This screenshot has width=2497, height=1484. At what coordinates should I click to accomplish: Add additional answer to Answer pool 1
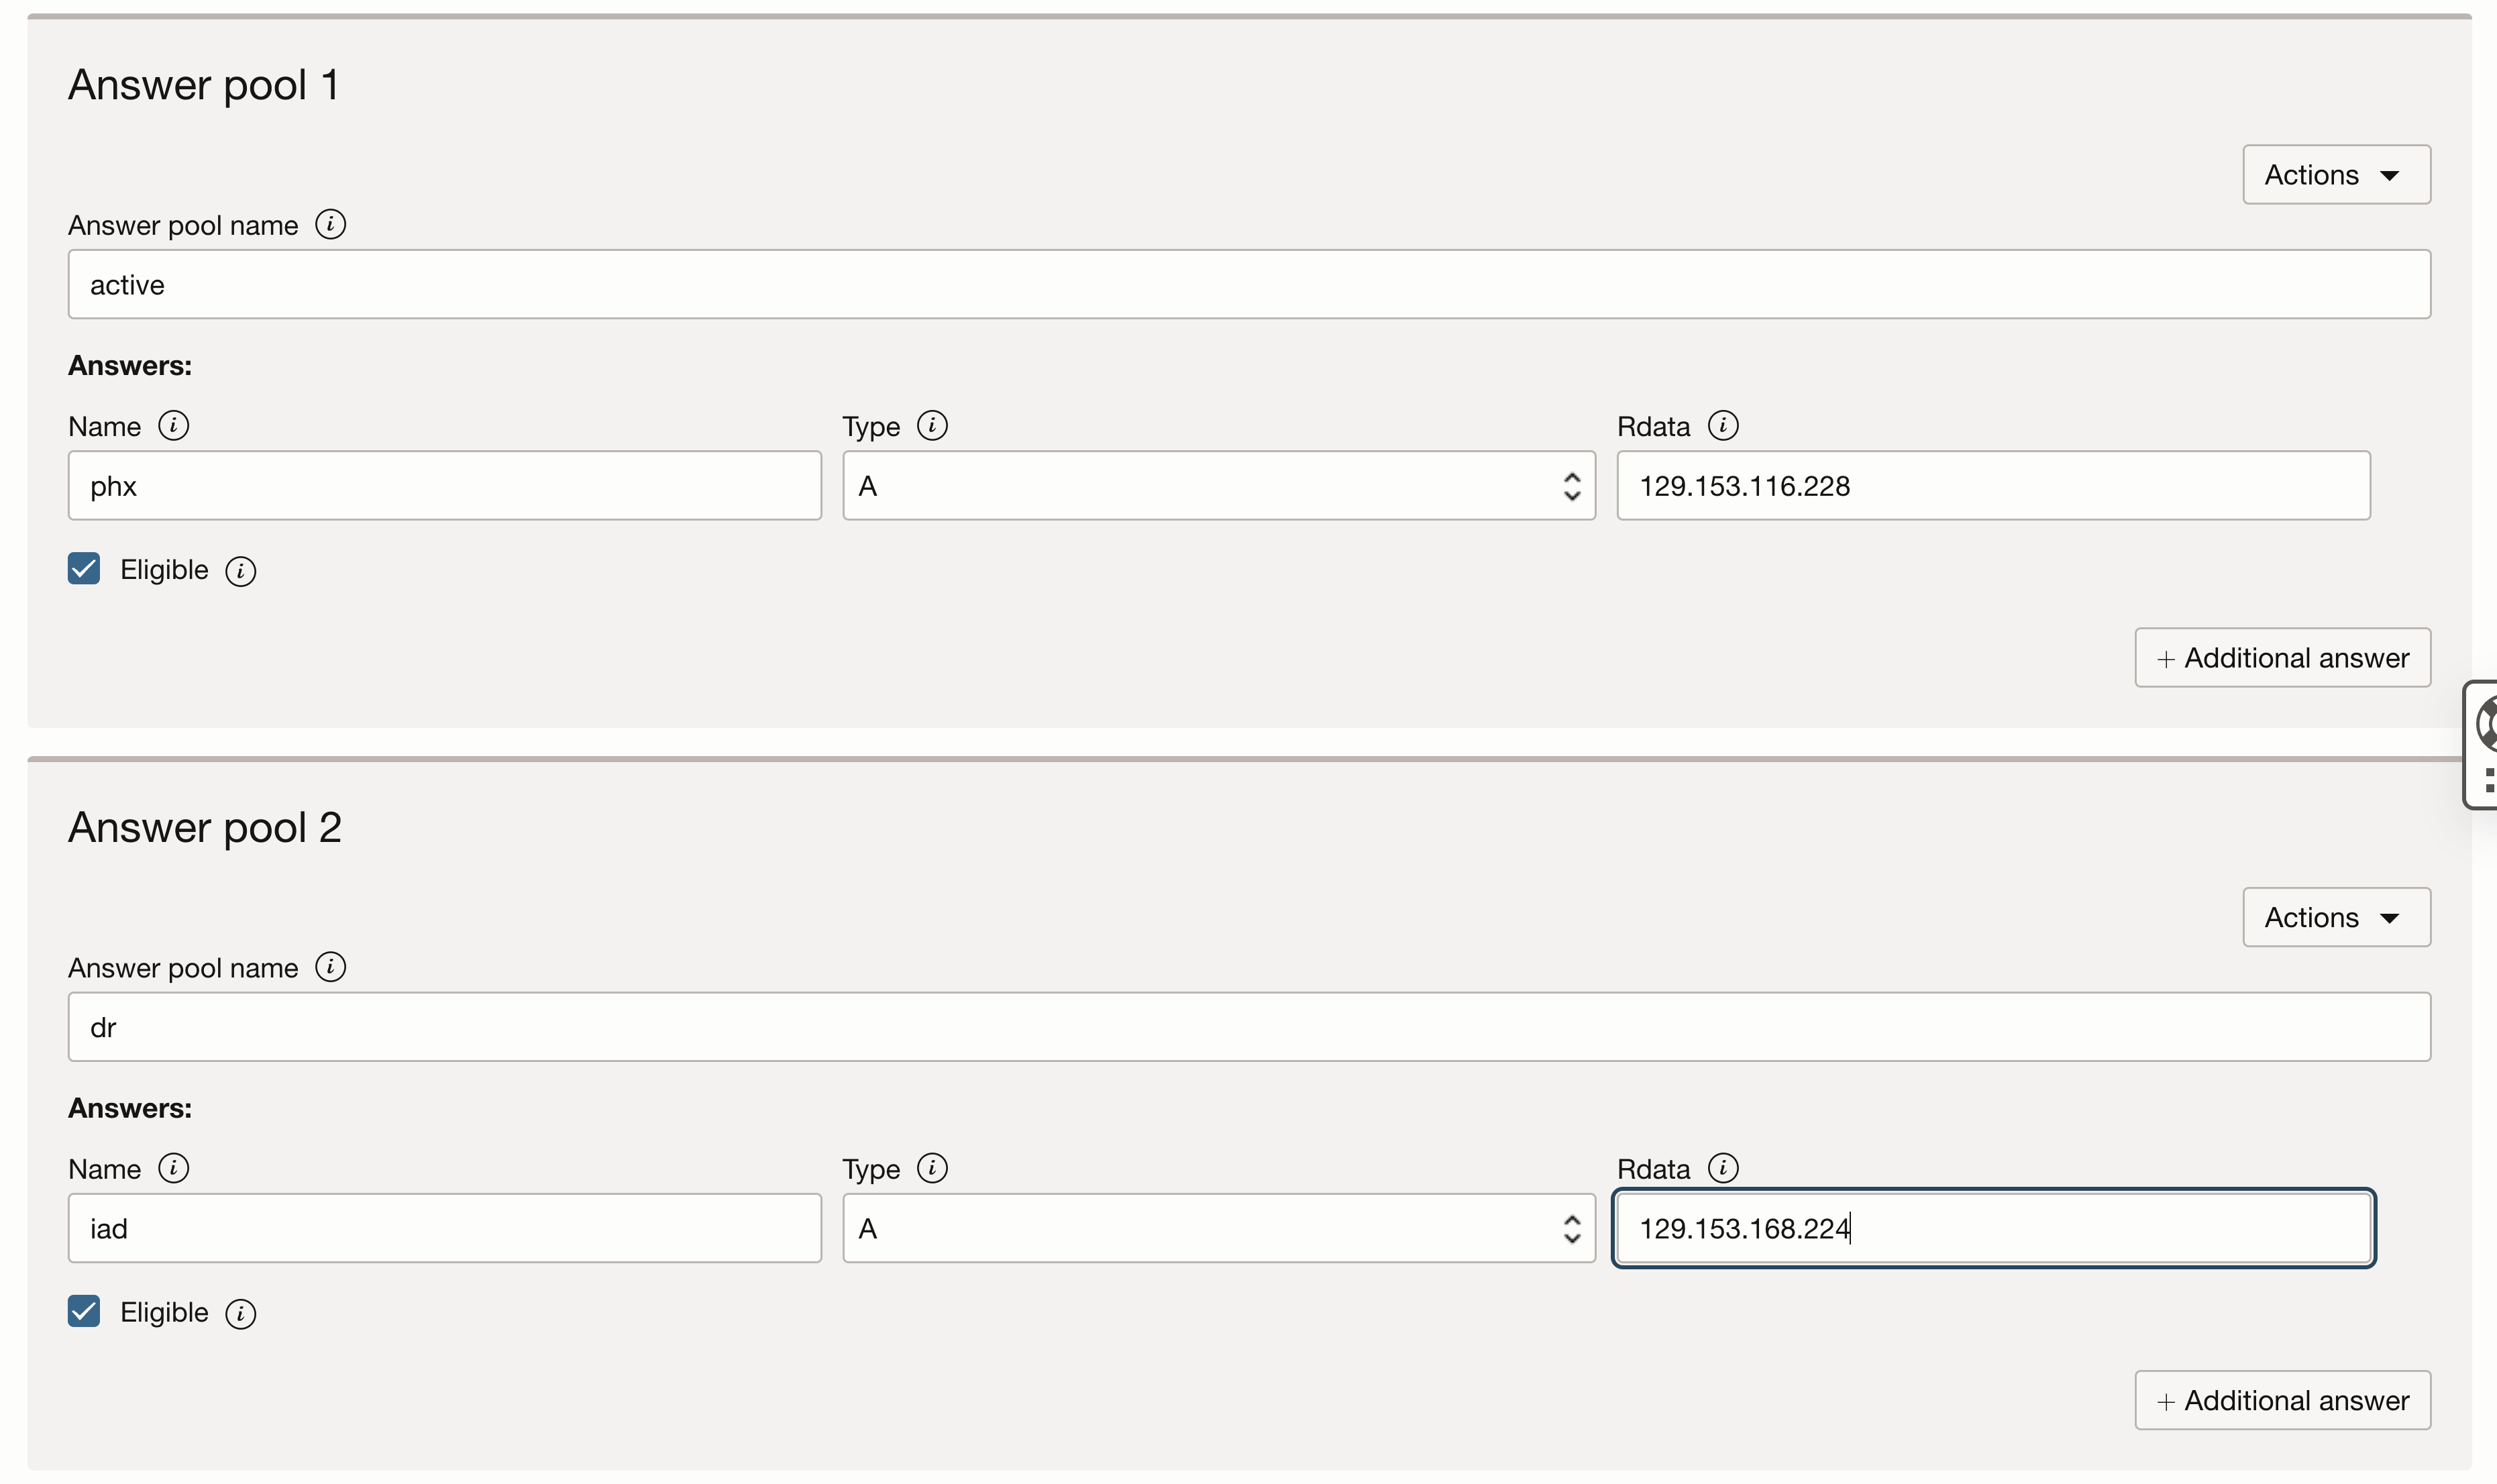[x=2282, y=657]
